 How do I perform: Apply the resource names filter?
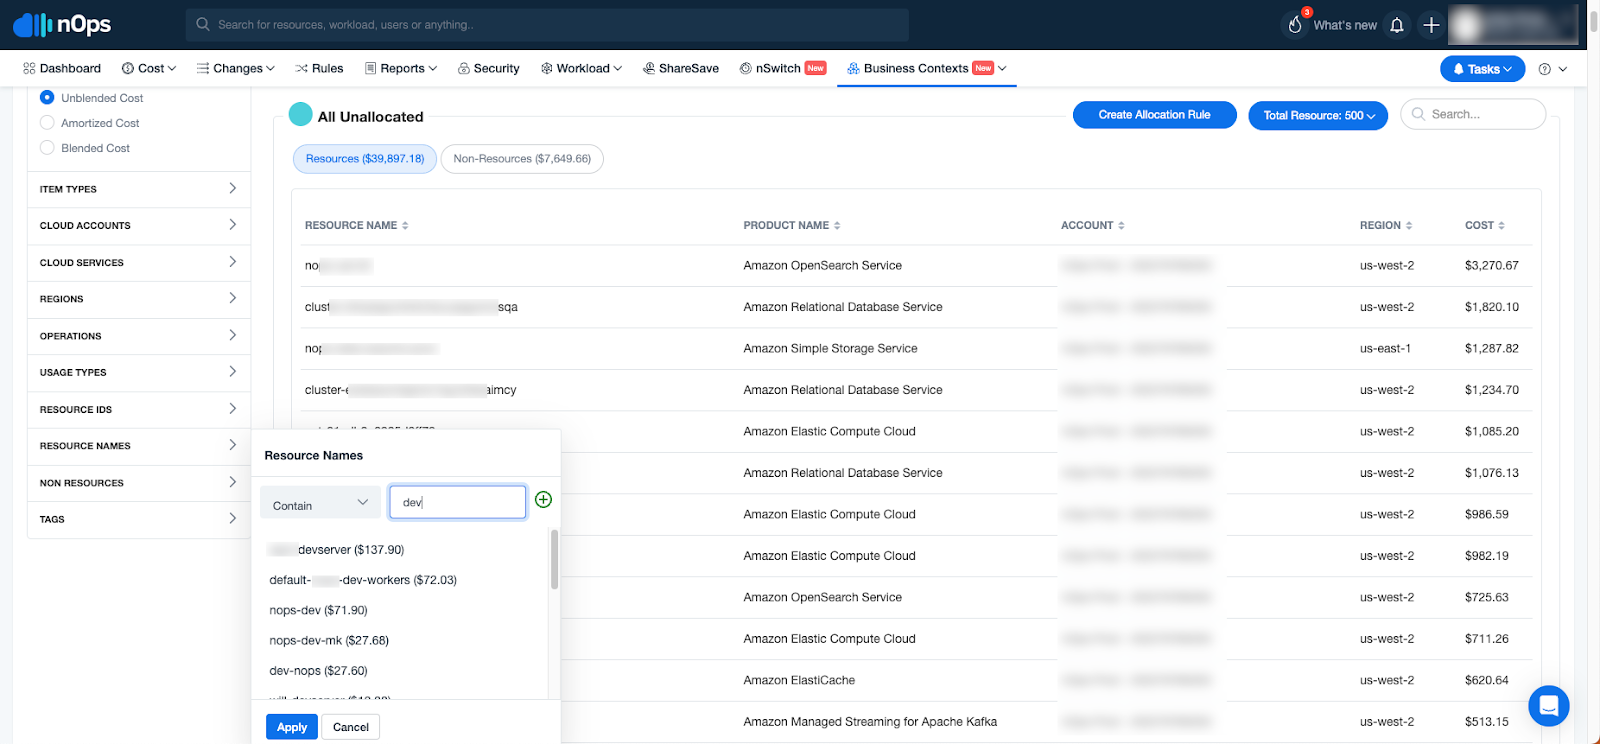coord(292,727)
